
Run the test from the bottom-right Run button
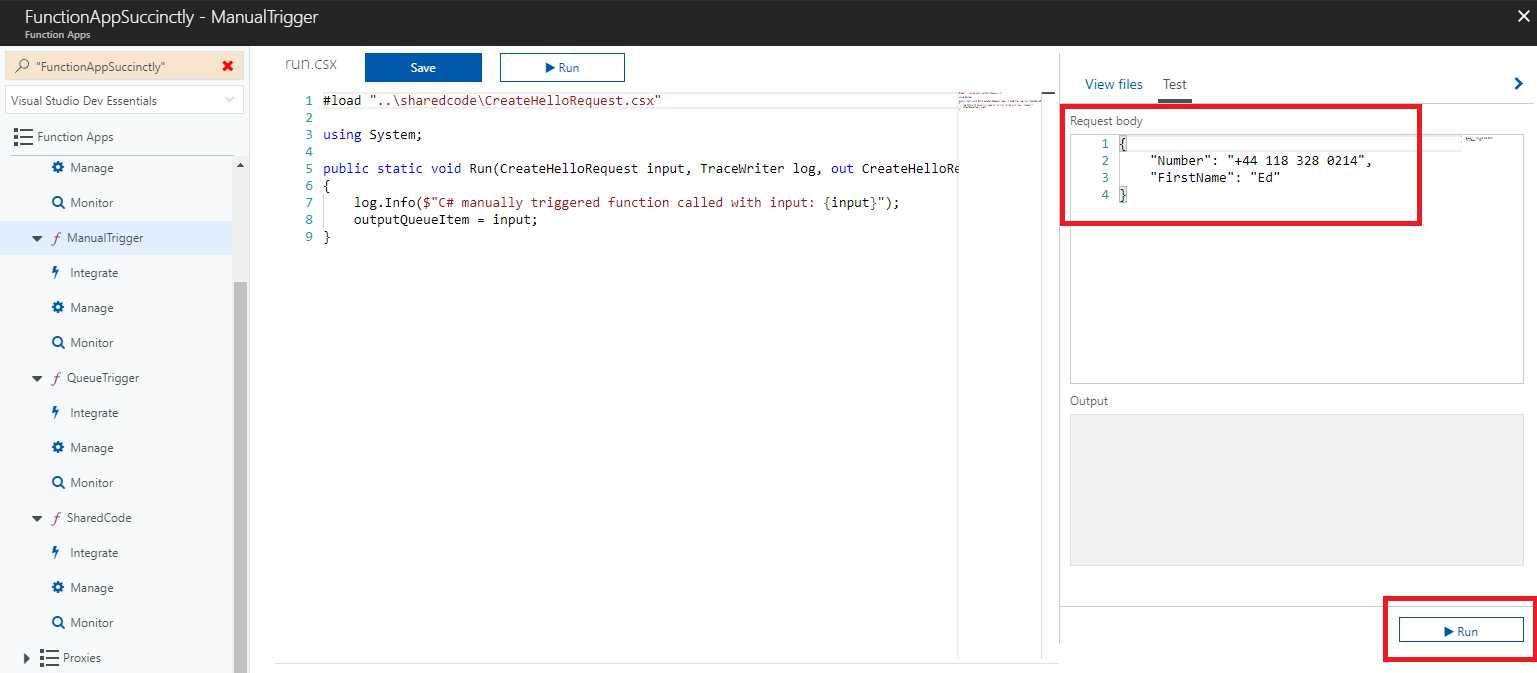click(1460, 630)
